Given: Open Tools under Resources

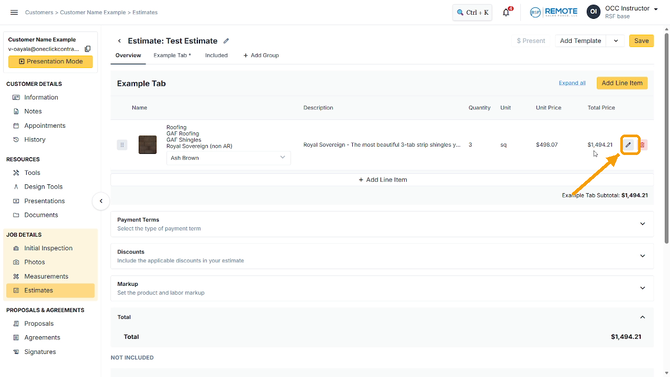Looking at the screenshot, I should [x=32, y=173].
